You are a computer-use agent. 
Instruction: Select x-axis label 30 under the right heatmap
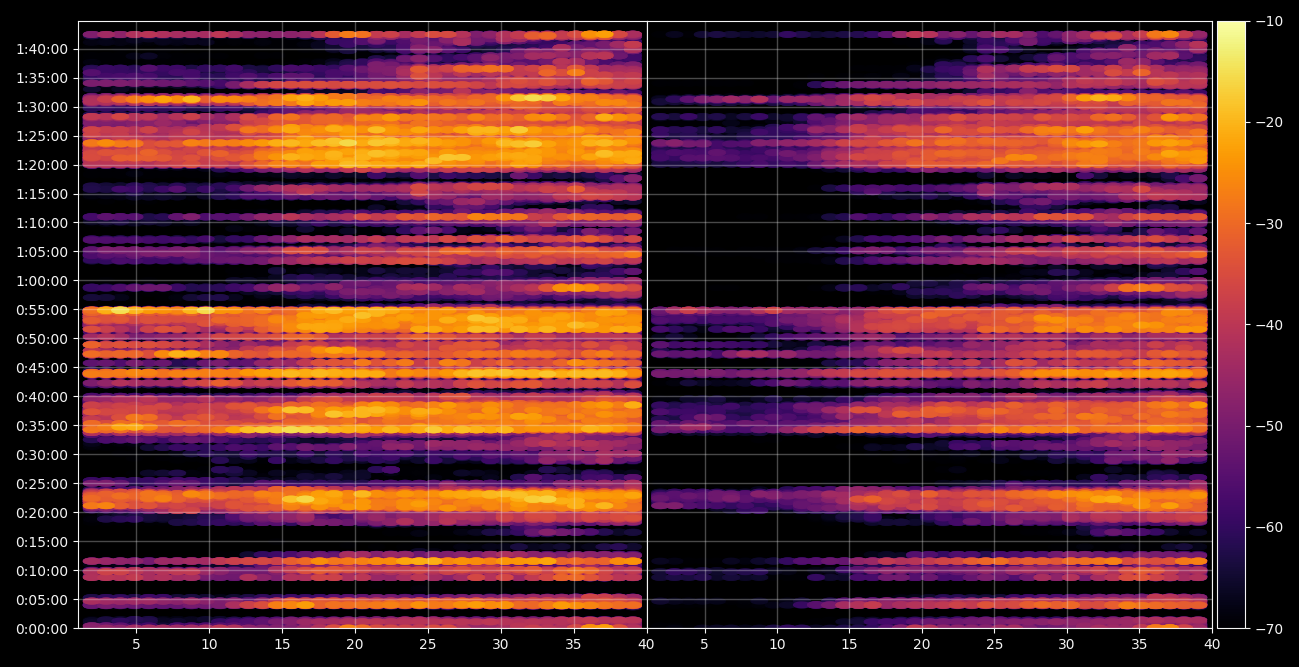point(1066,645)
